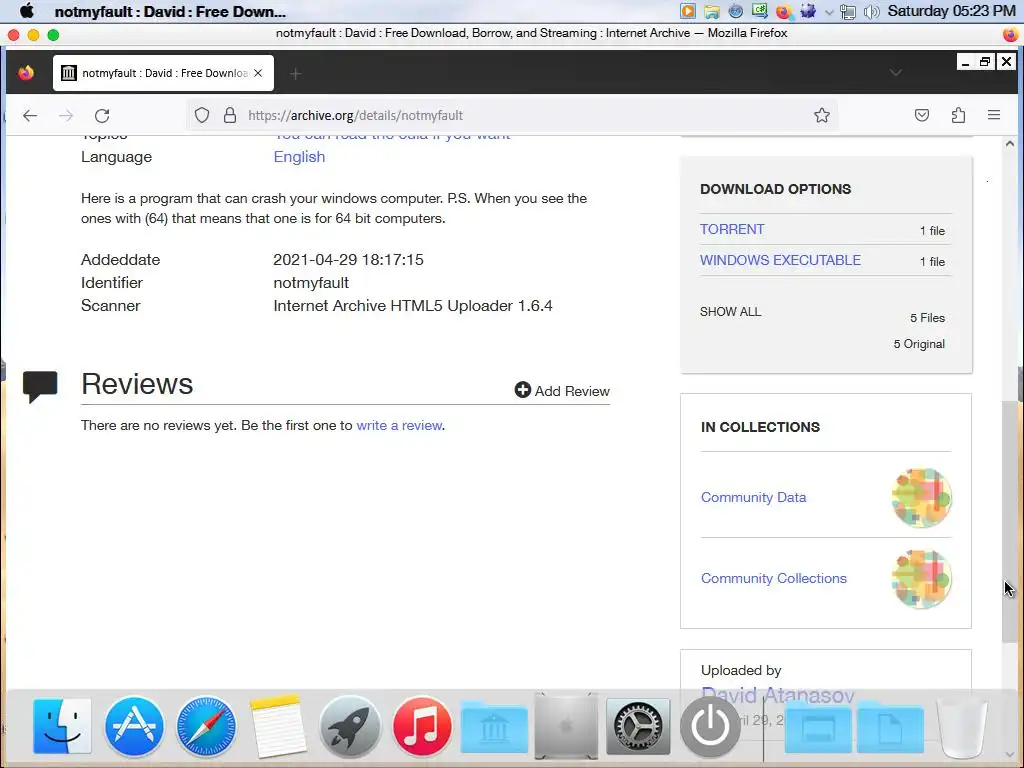Open the Community Data collection link

(x=753, y=497)
